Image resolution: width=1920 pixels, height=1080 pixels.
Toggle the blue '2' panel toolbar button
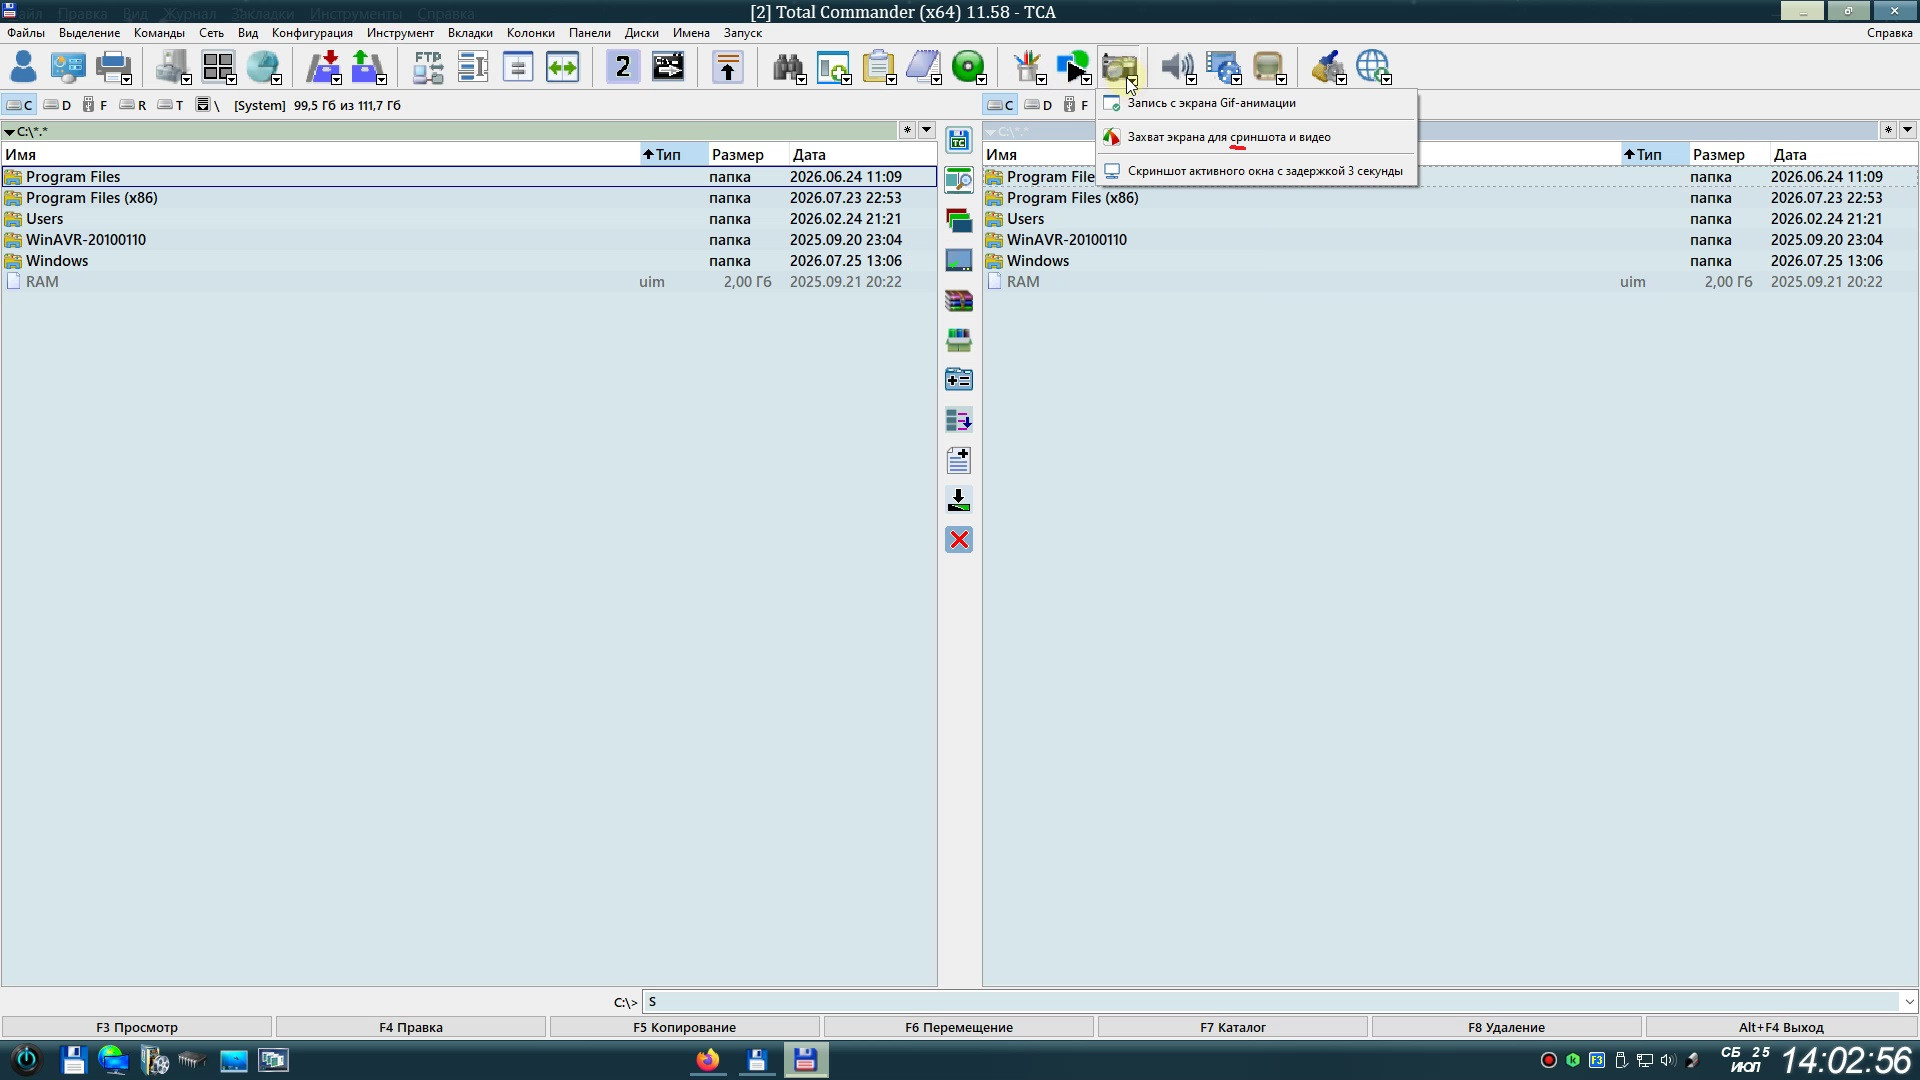pyautogui.click(x=623, y=67)
